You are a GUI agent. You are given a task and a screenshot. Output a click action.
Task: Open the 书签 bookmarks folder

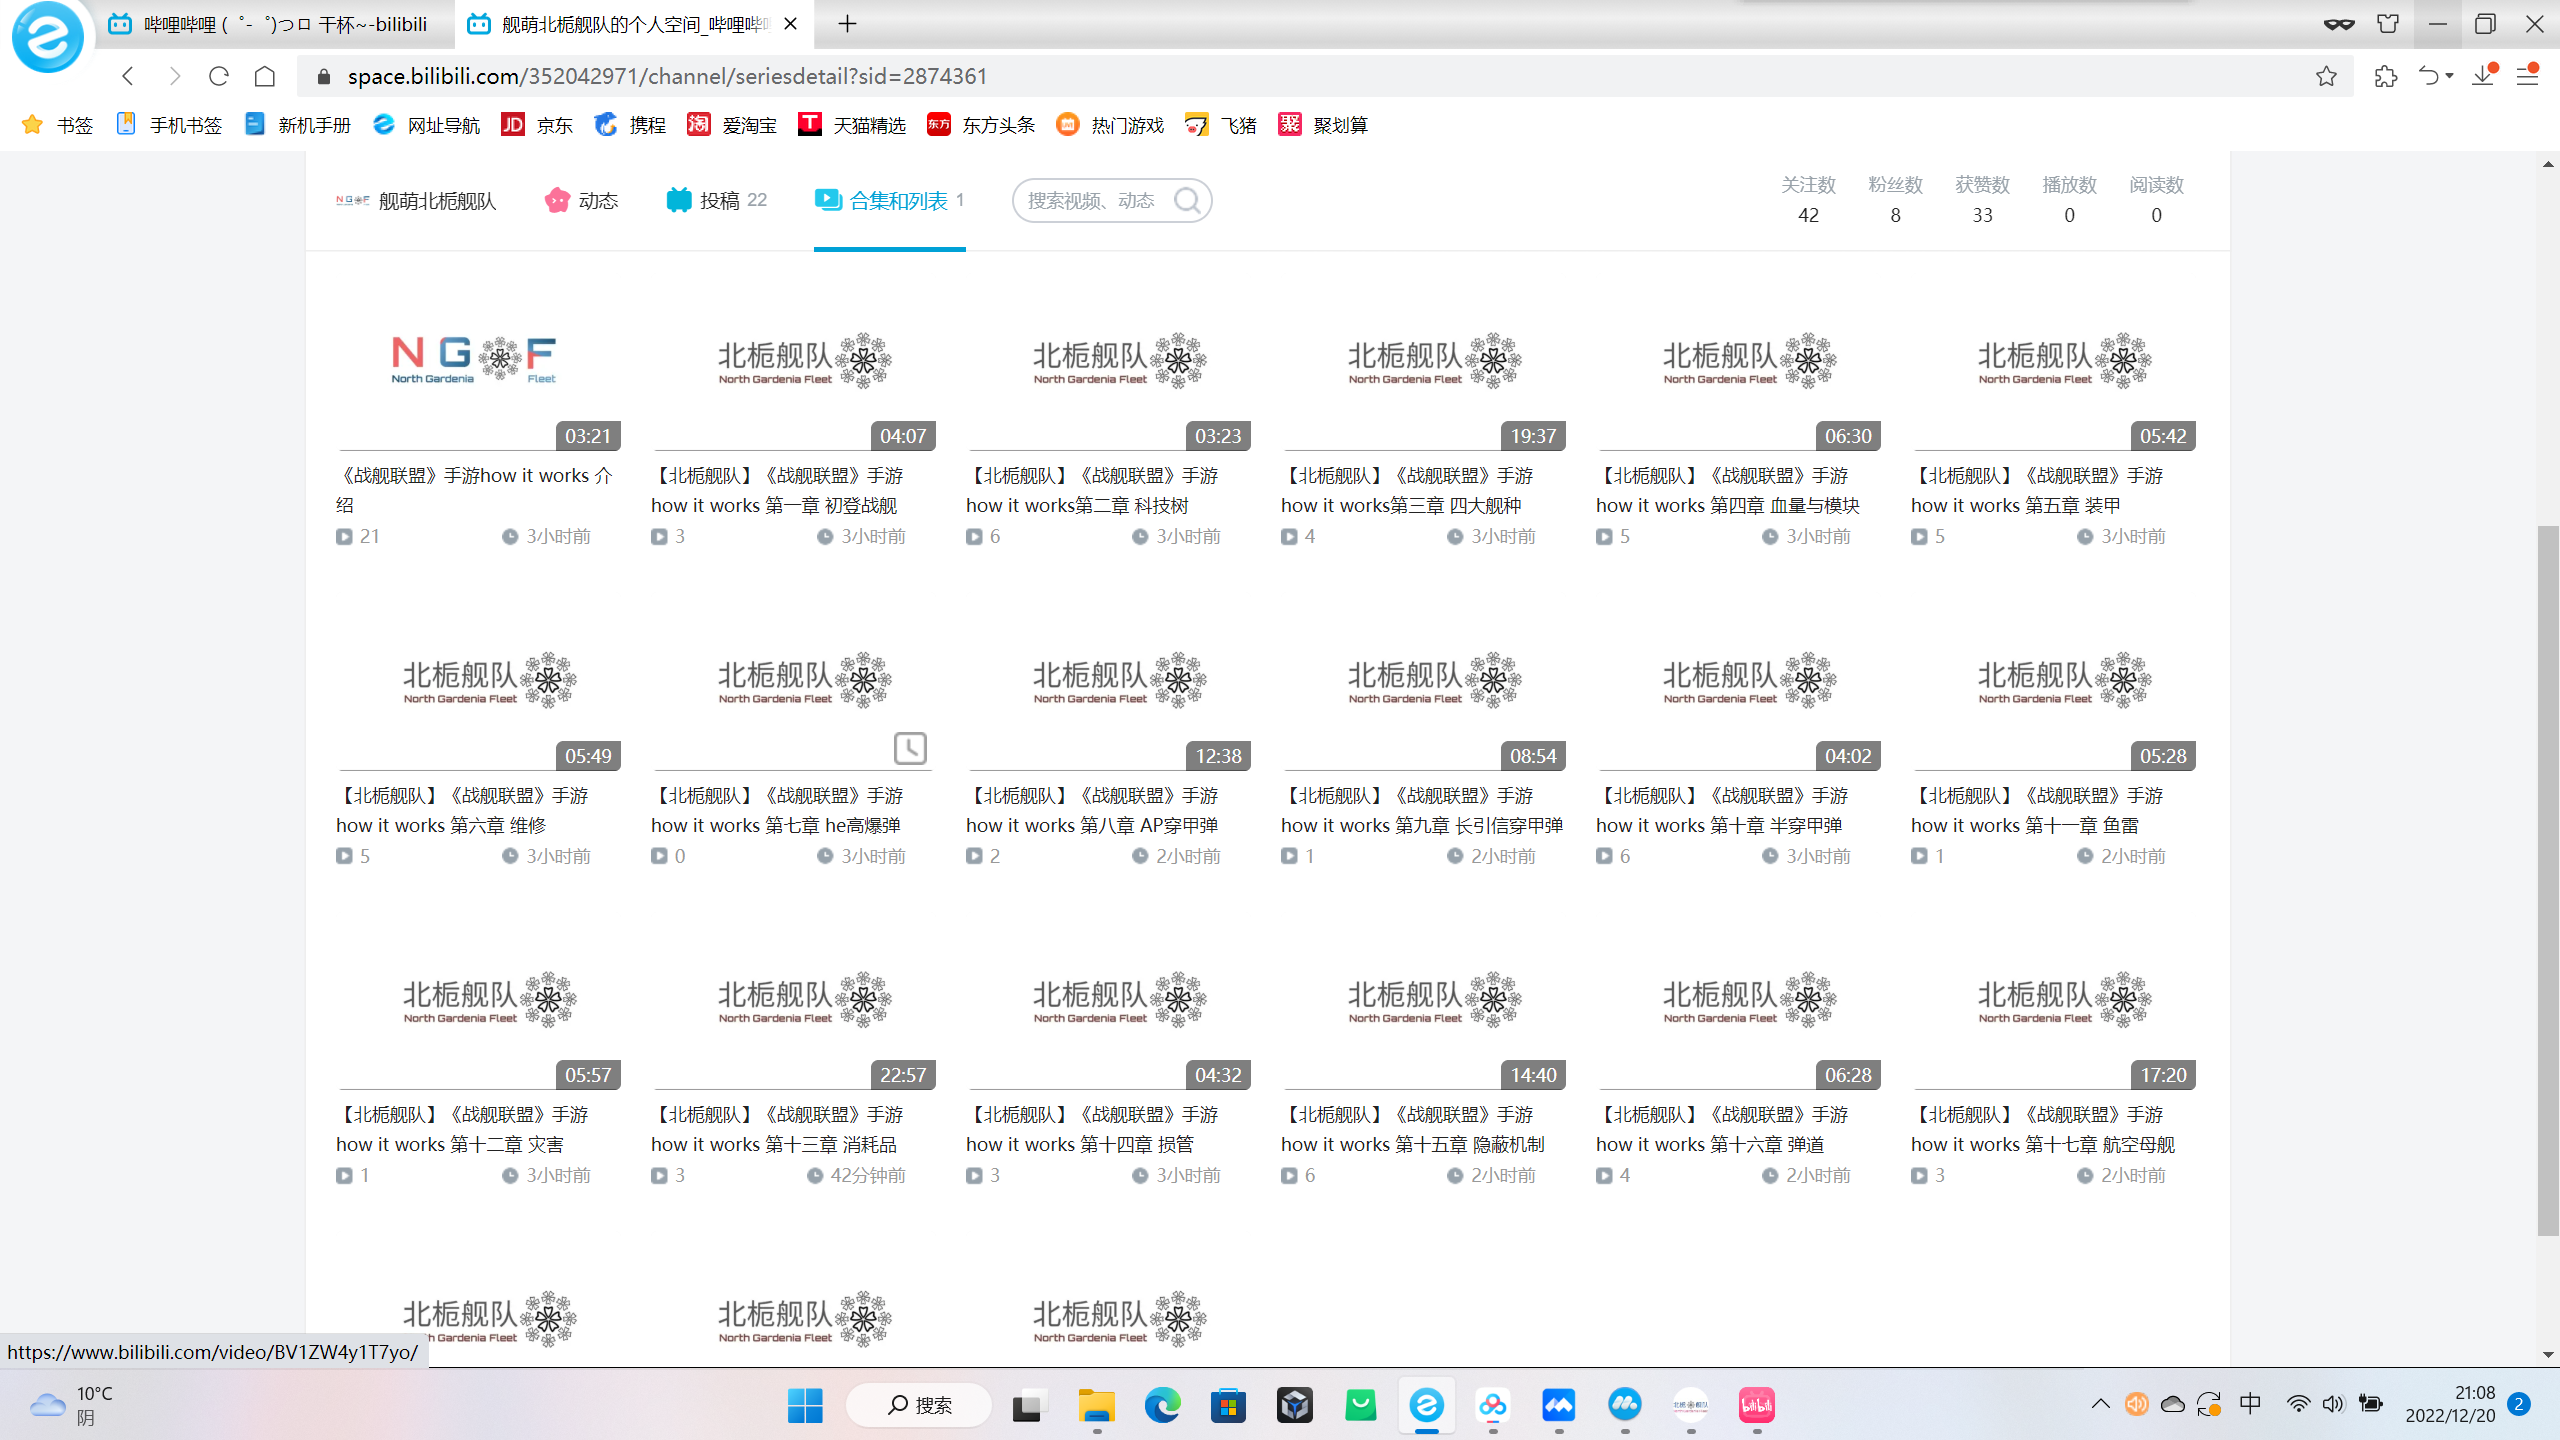58,125
